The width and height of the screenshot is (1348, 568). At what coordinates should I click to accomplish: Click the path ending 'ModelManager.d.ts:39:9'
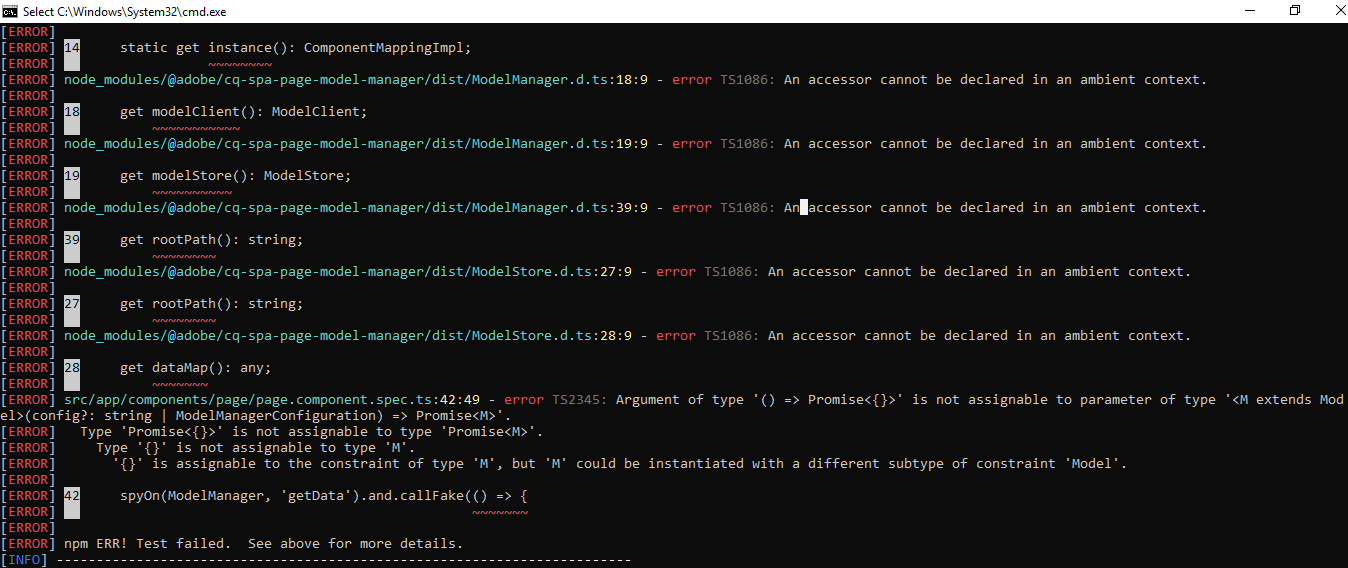pos(356,208)
